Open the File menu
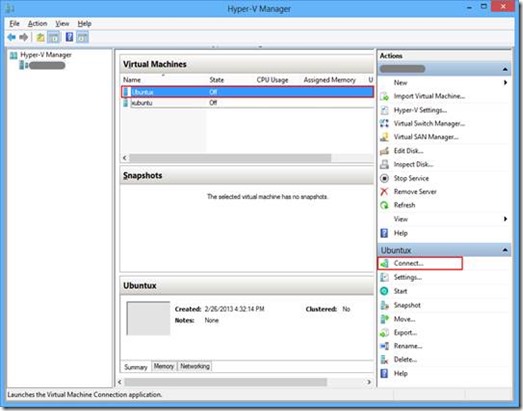The height and width of the screenshot is (411, 523). coord(14,23)
